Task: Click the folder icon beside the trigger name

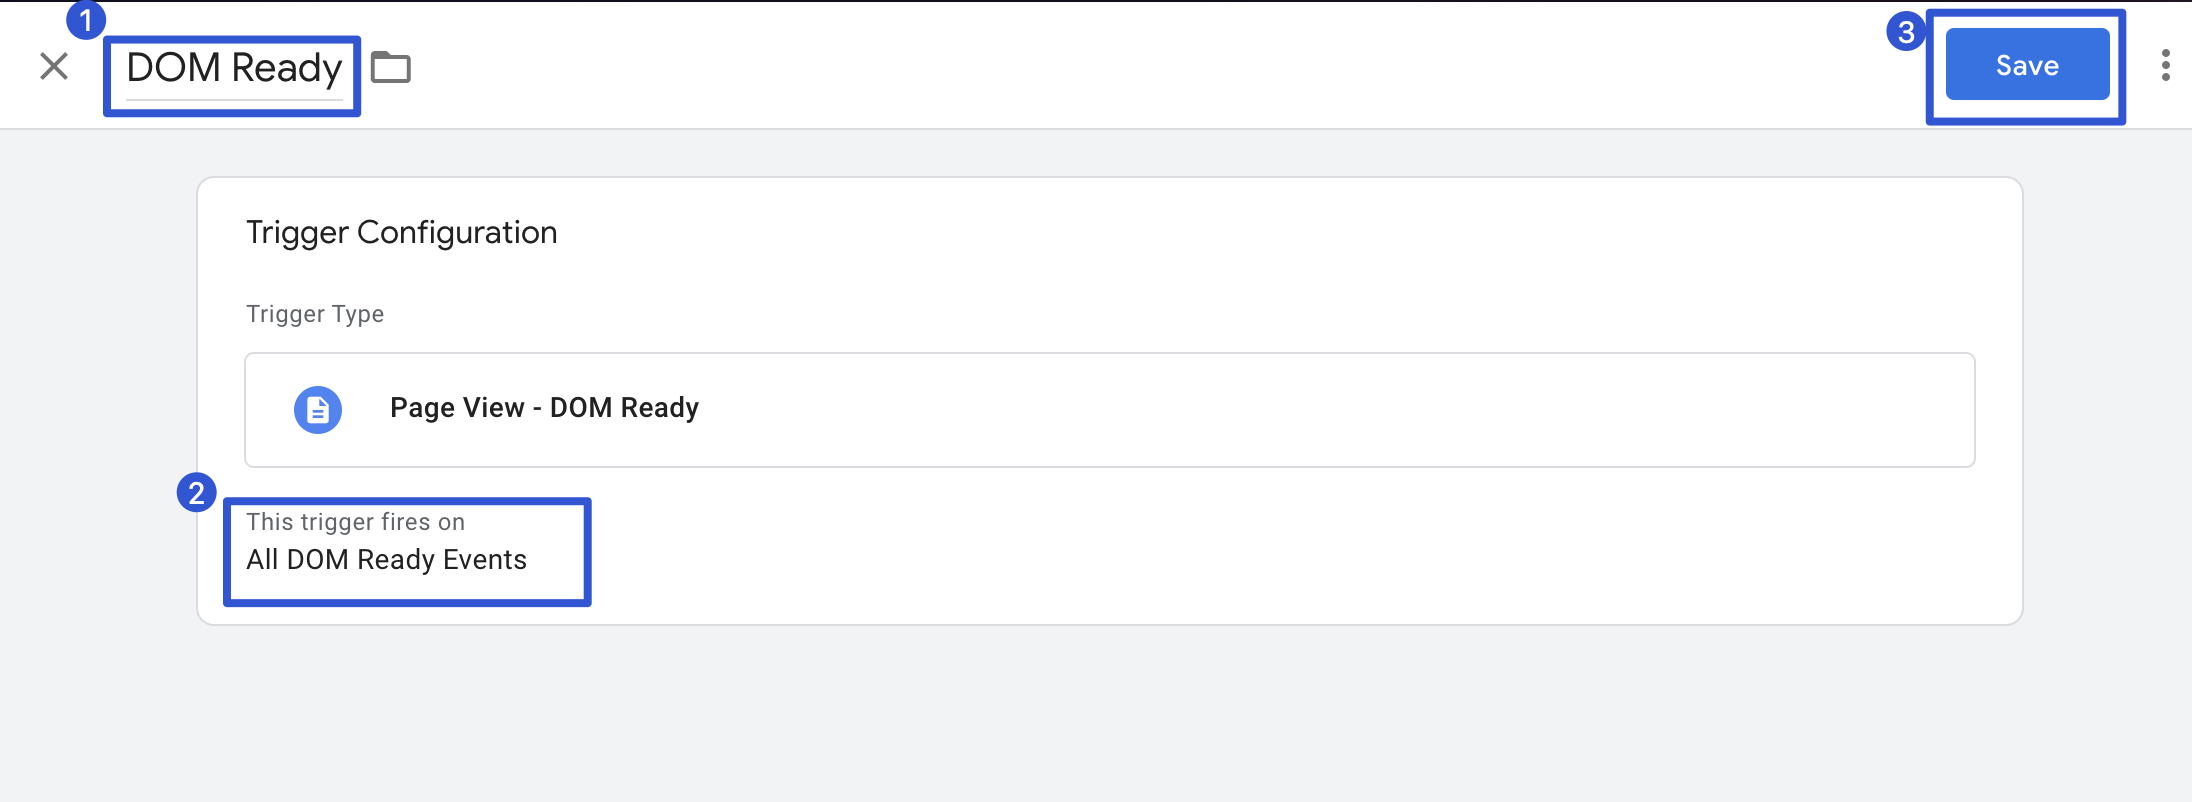Action: tap(391, 67)
